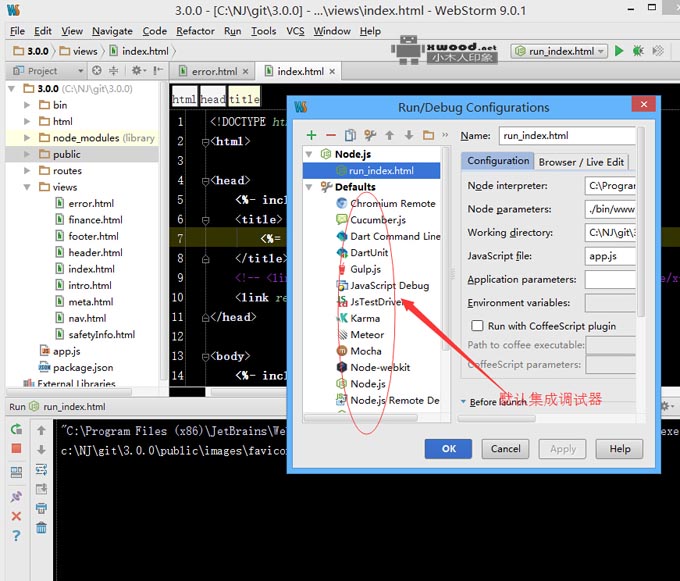Image resolution: width=680 pixels, height=581 pixels.
Task: Expand node_modules folder arrow
Action: coord(27,138)
